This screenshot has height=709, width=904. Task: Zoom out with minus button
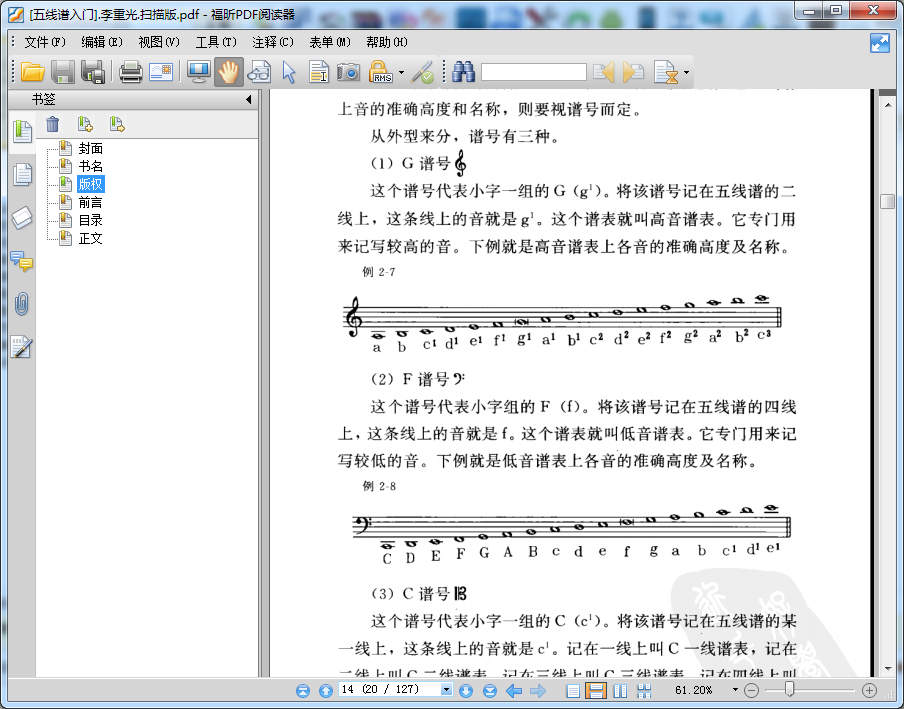pyautogui.click(x=751, y=690)
